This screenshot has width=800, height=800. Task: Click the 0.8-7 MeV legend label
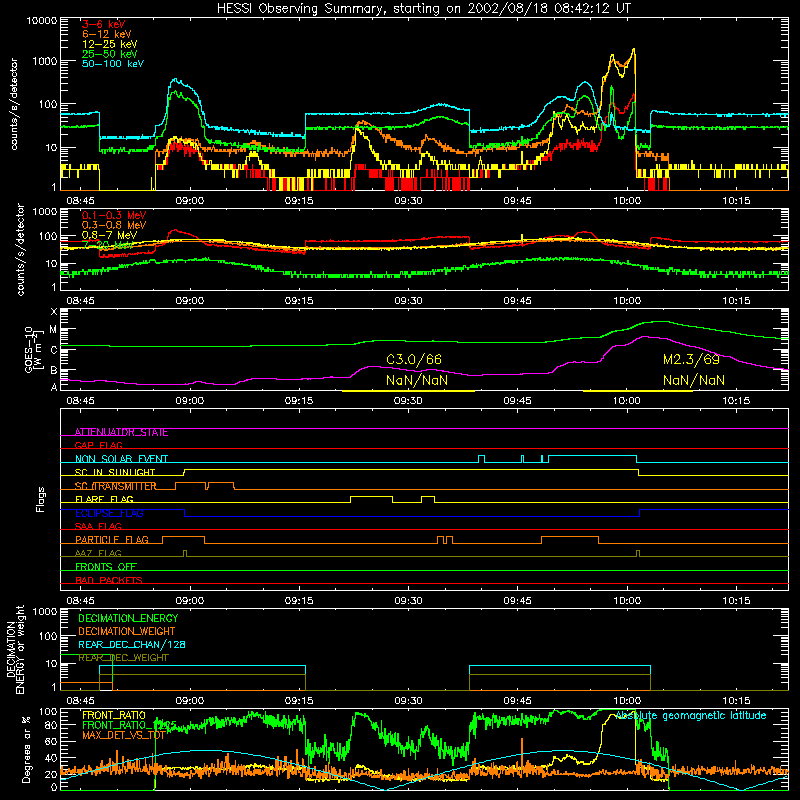tap(109, 235)
